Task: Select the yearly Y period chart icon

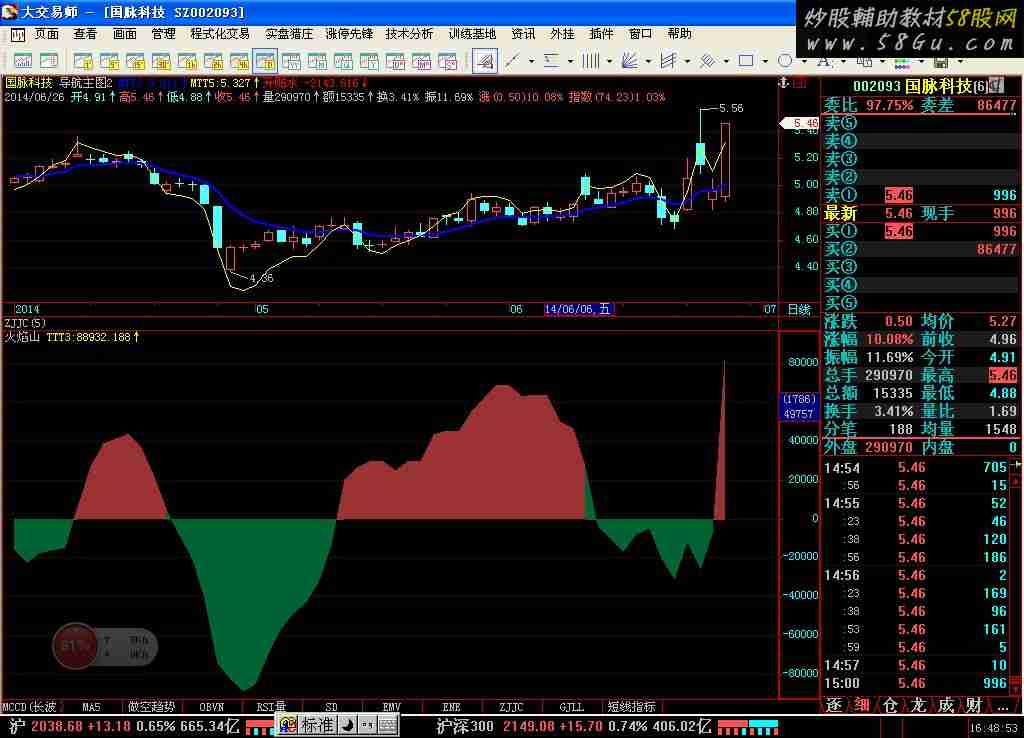Action: point(370,61)
